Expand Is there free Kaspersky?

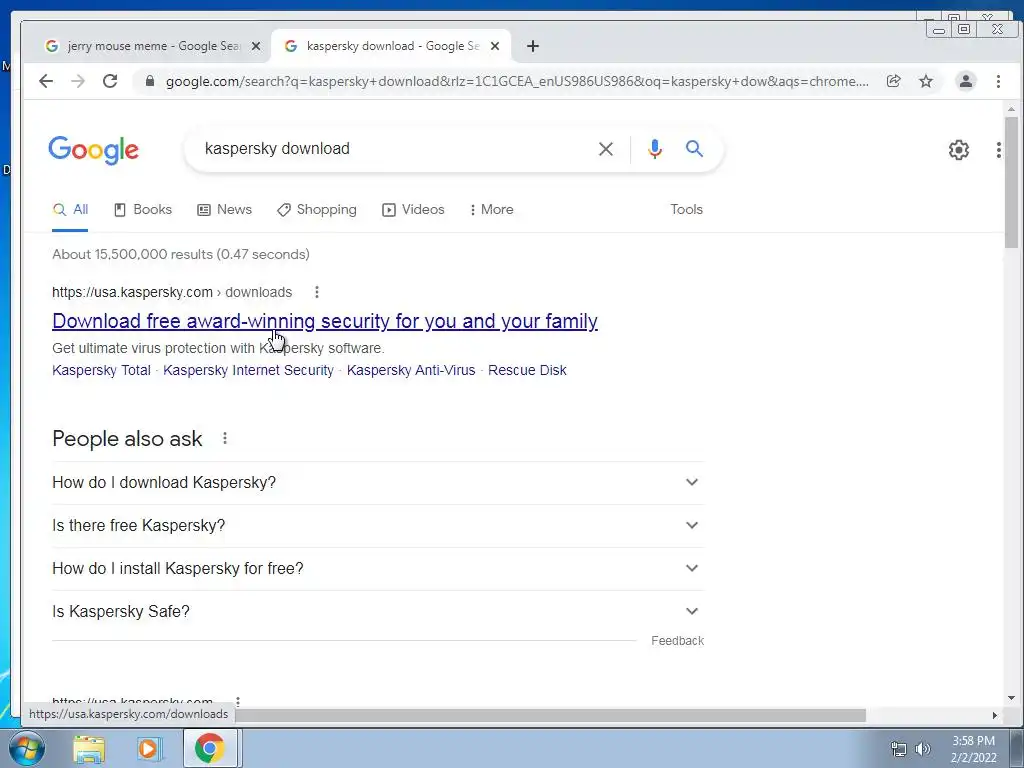click(x=377, y=526)
